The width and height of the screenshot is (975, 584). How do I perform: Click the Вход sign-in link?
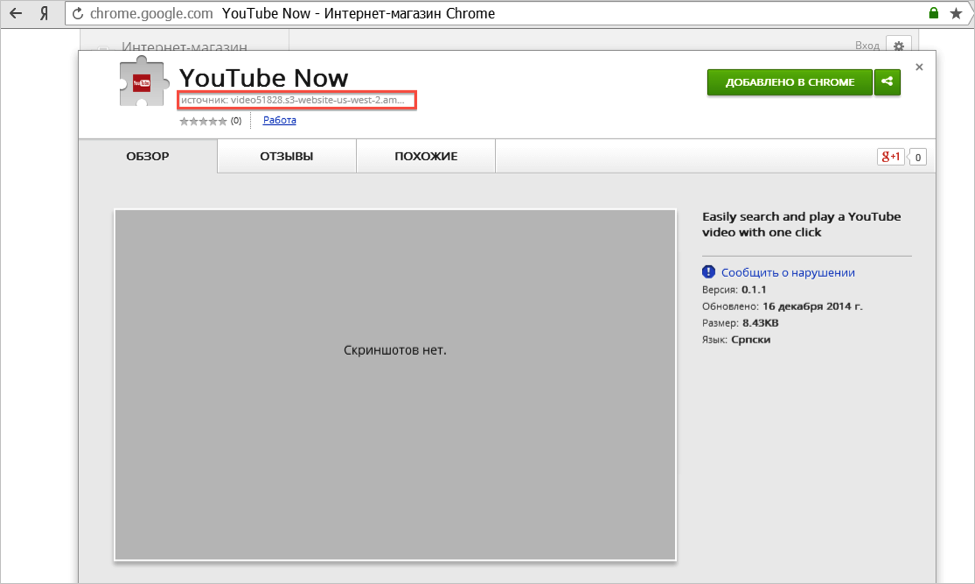tap(867, 45)
